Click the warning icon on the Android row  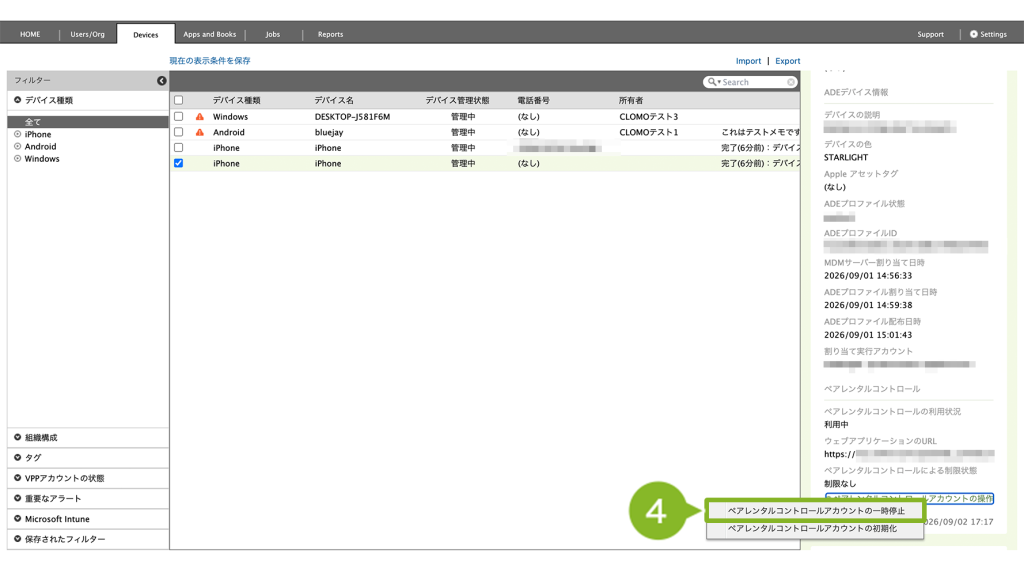pyautogui.click(x=200, y=133)
